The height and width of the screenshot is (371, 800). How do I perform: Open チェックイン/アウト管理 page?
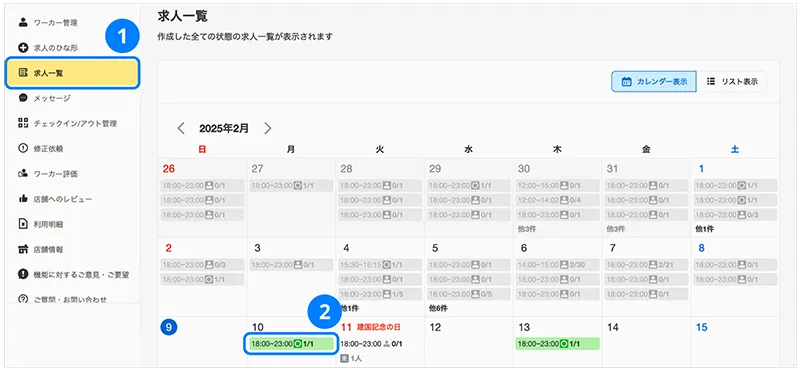[75, 123]
